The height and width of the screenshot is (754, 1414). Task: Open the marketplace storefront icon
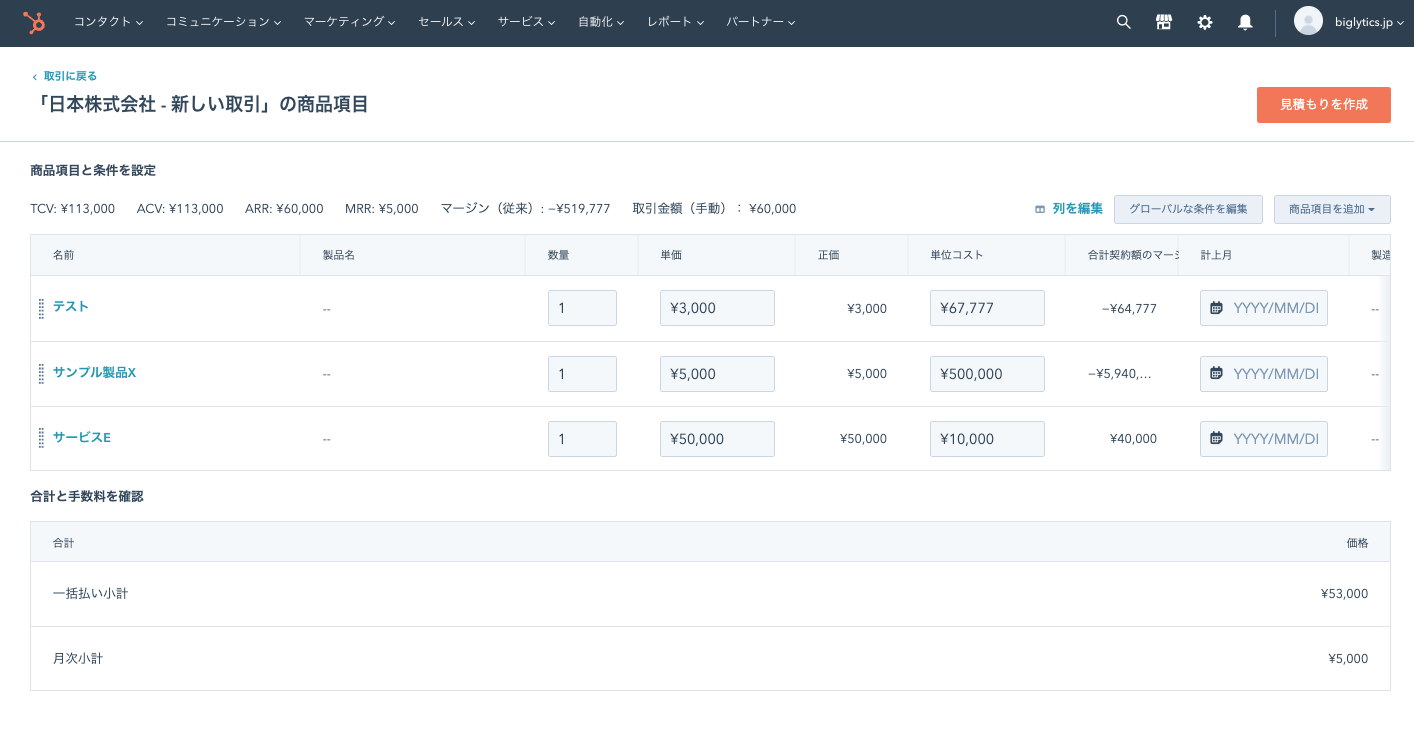click(x=1164, y=22)
